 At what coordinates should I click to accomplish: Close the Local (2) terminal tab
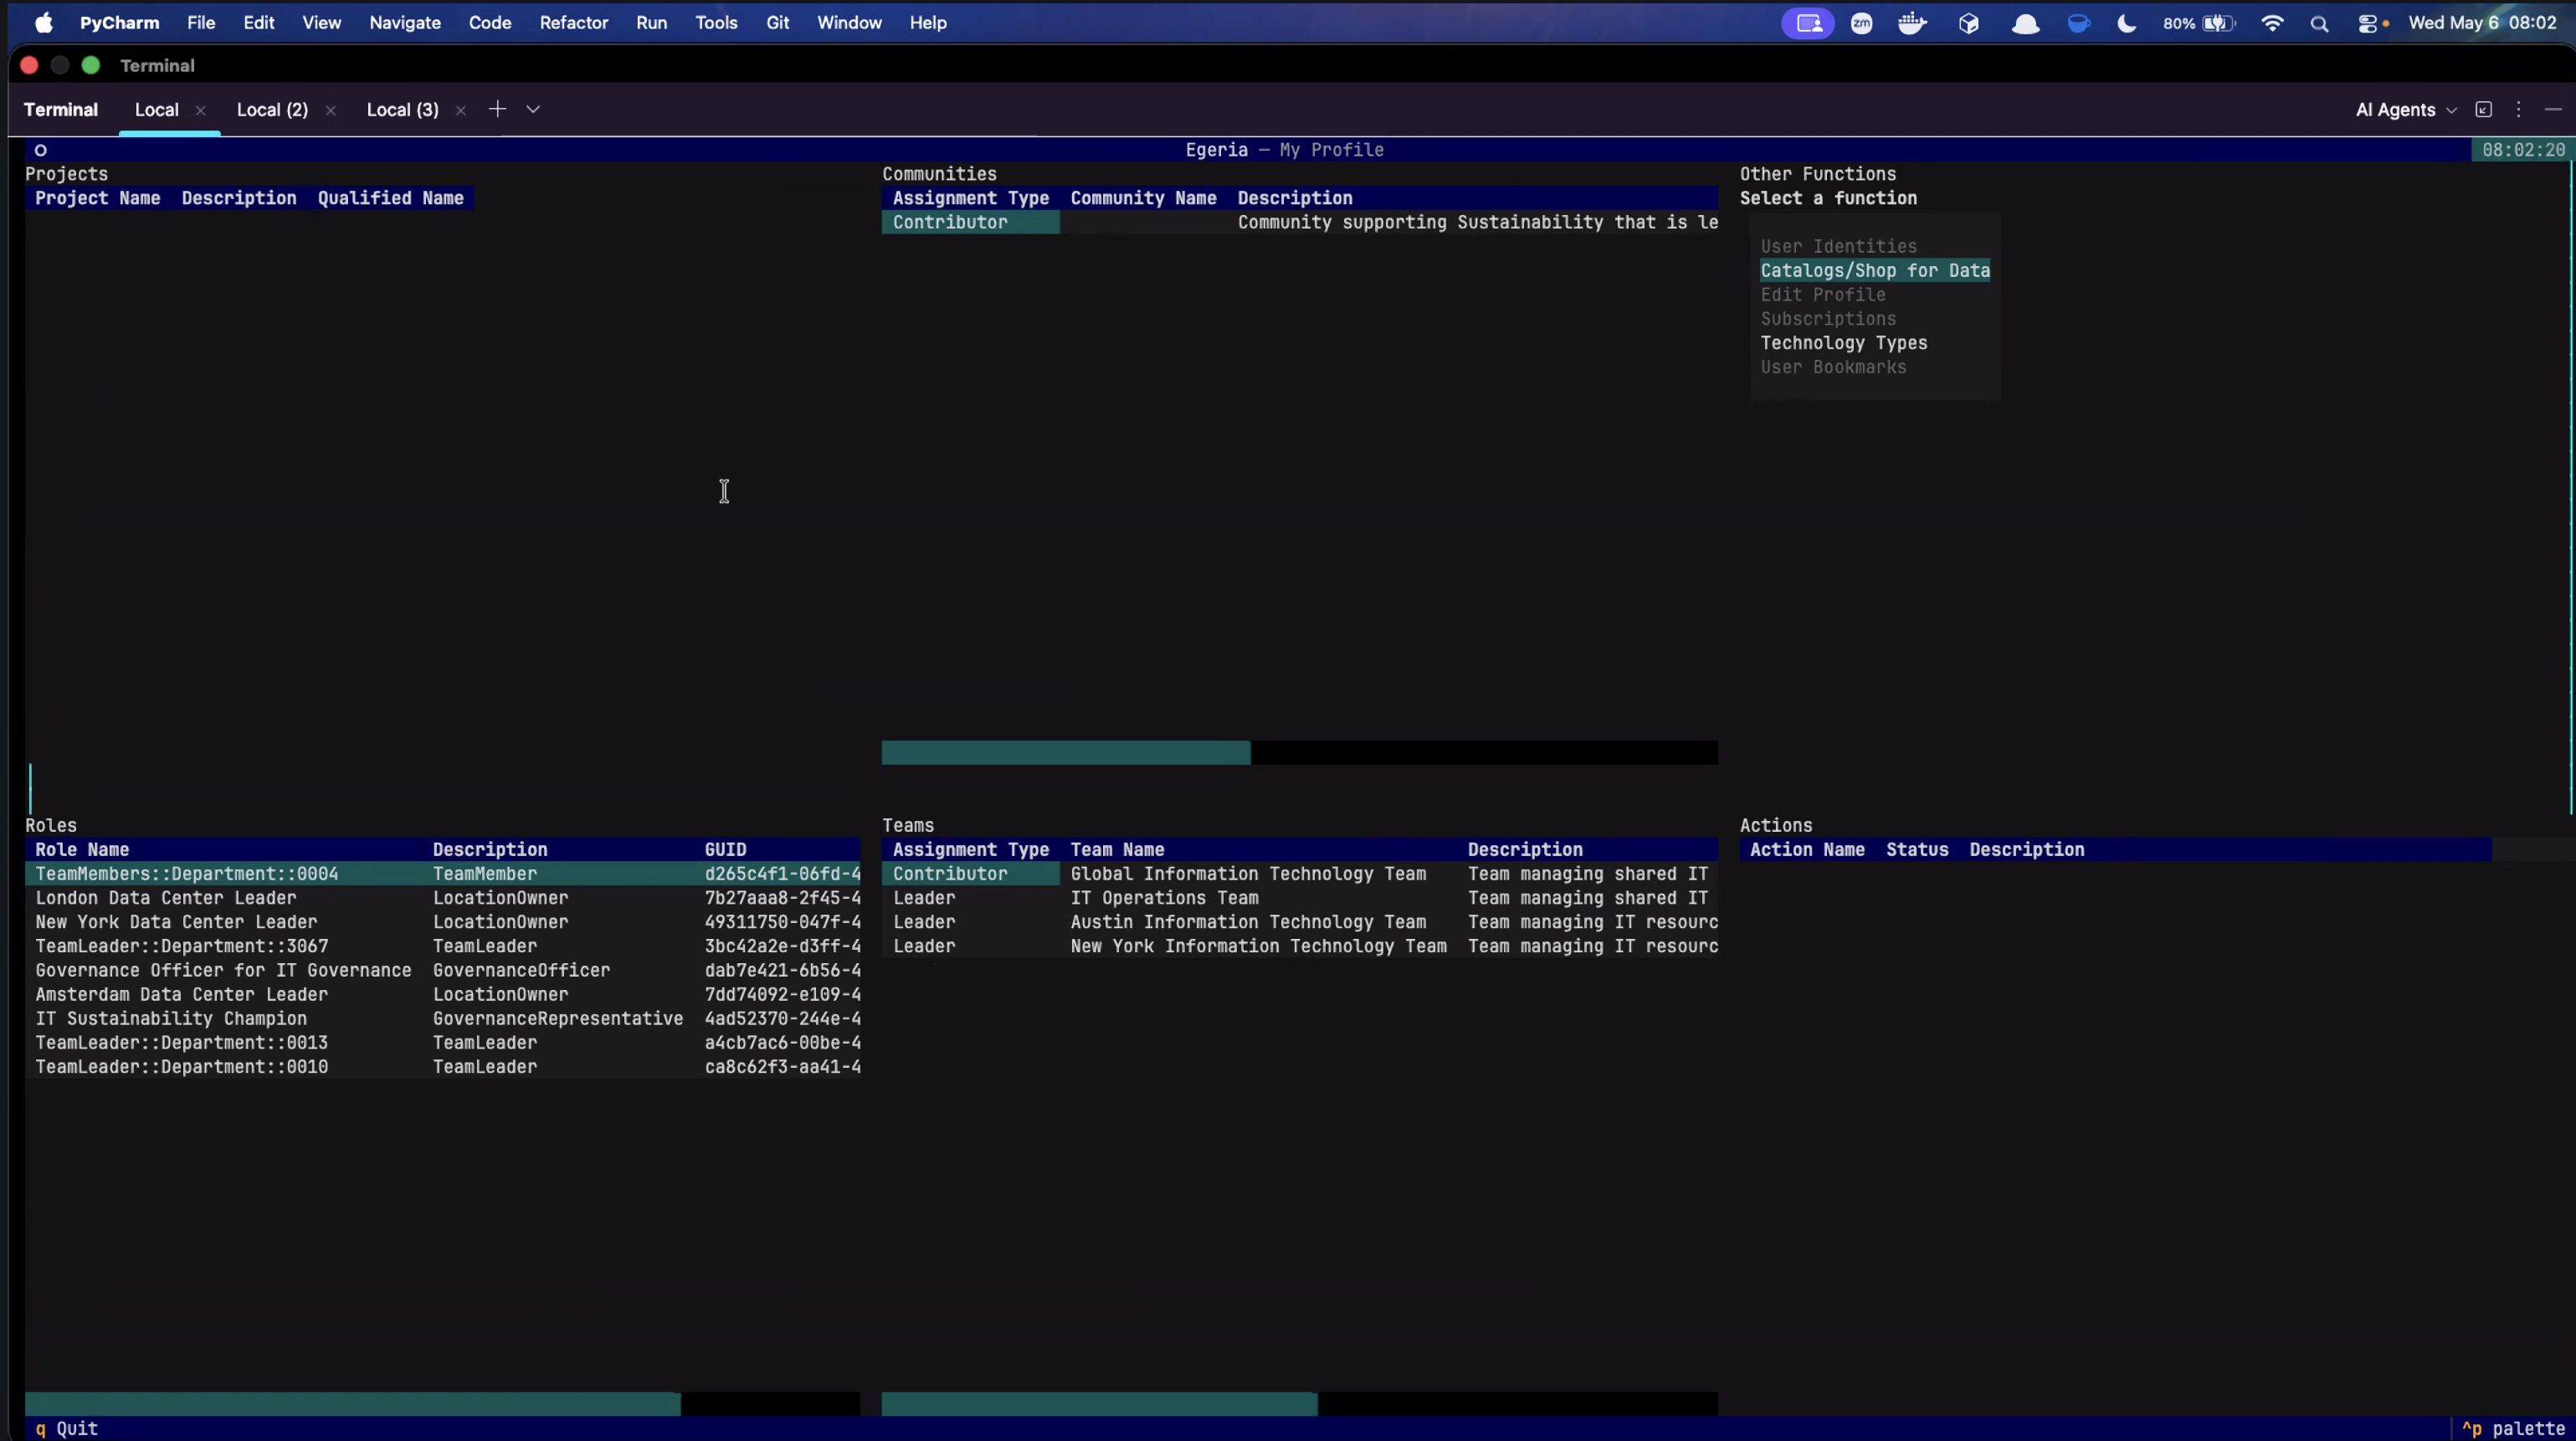(x=330, y=110)
